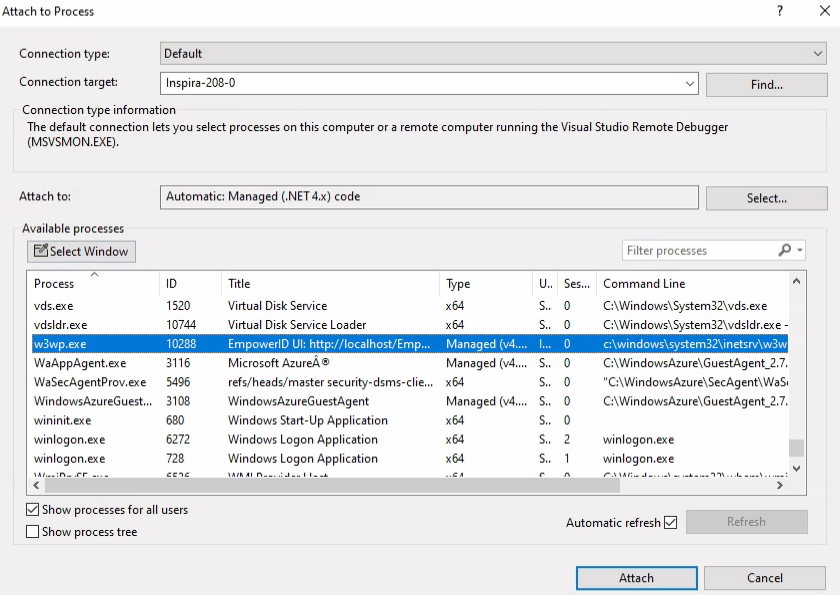Uncheck the Automatic refresh checkbox
Image resolution: width=840 pixels, height=595 pixels.
point(670,522)
